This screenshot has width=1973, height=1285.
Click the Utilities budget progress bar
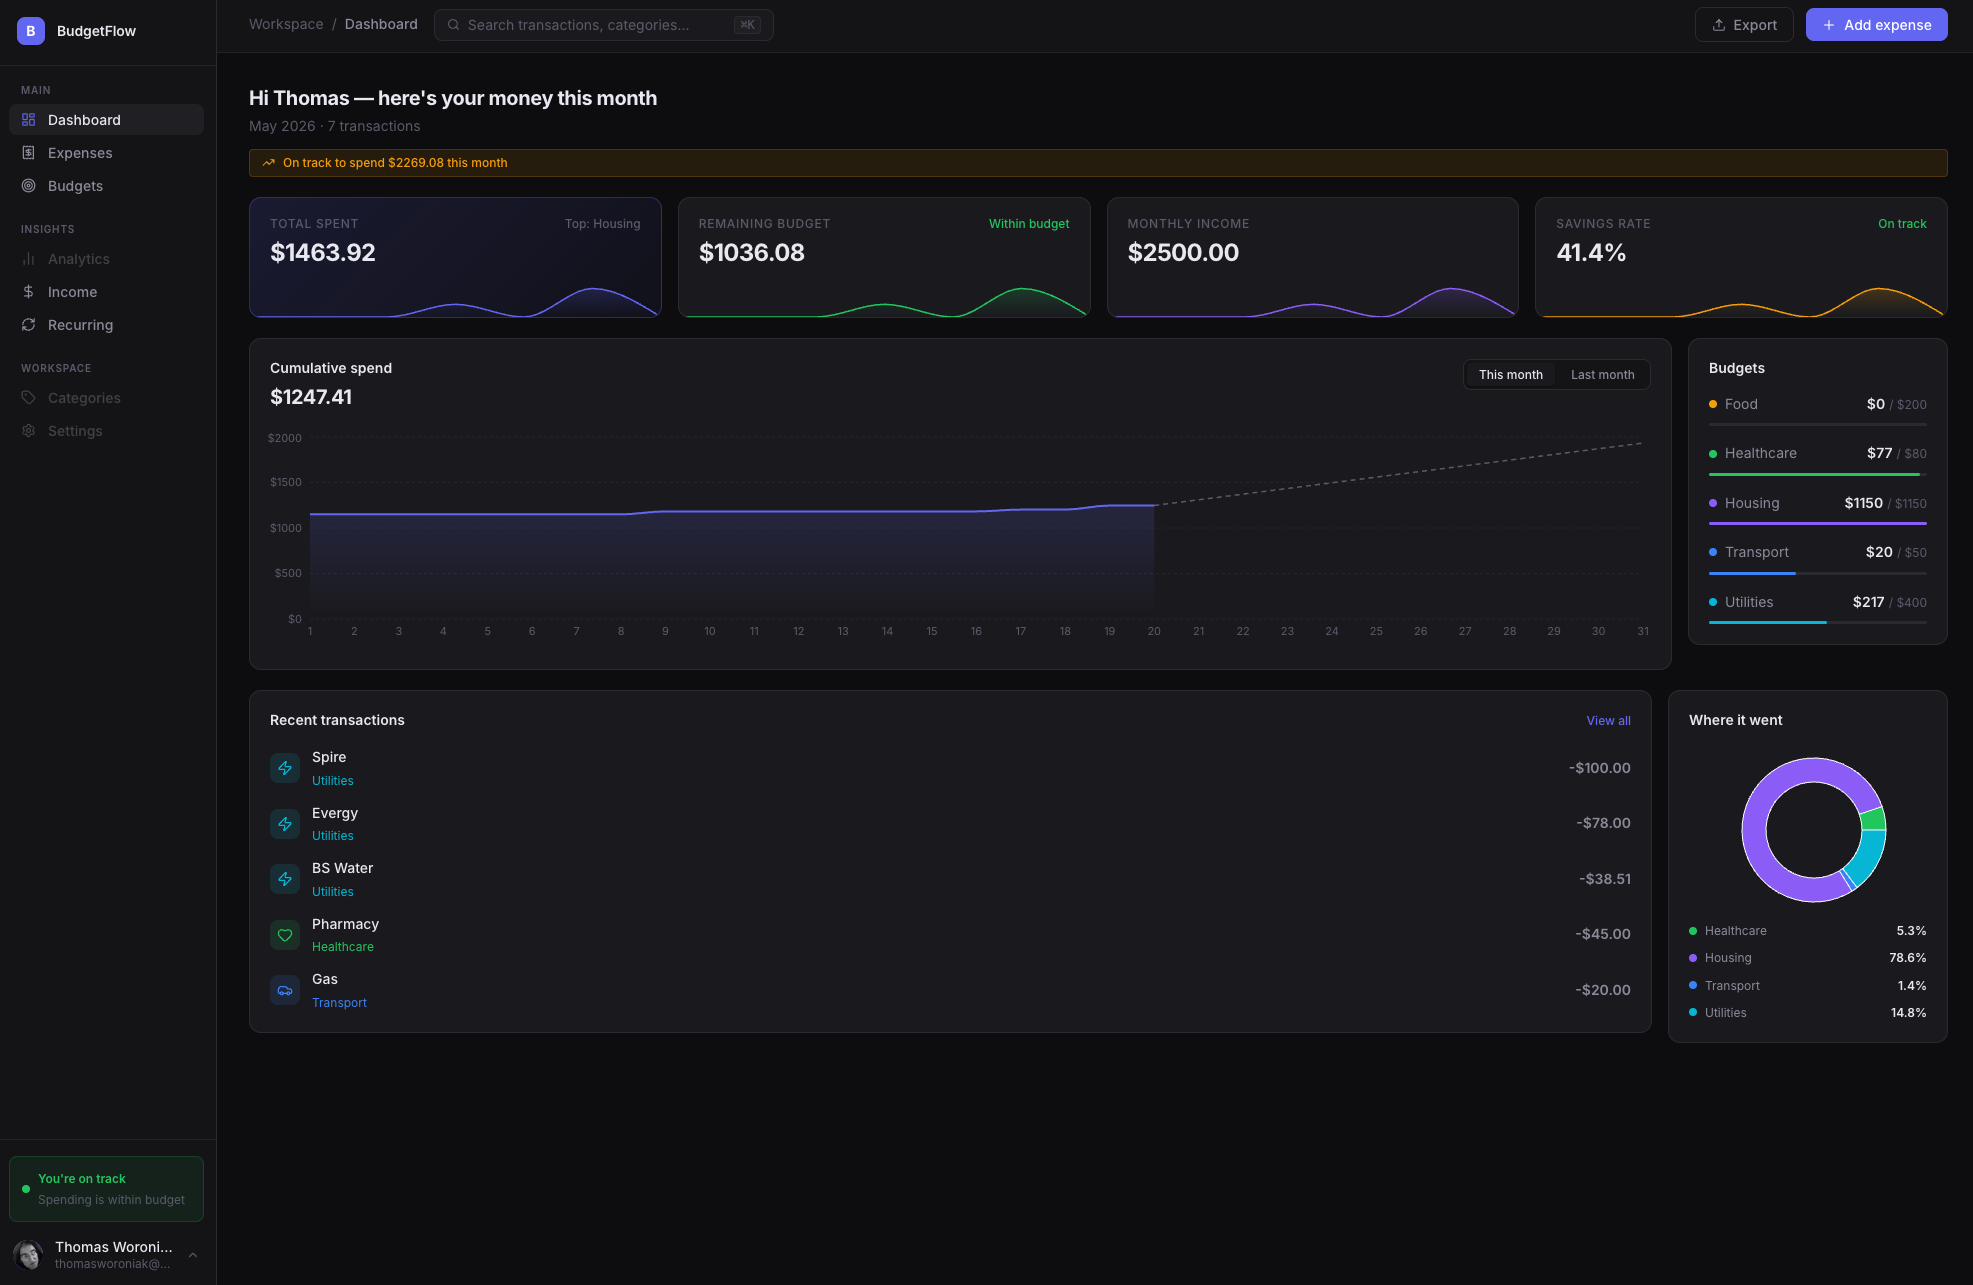click(1817, 623)
